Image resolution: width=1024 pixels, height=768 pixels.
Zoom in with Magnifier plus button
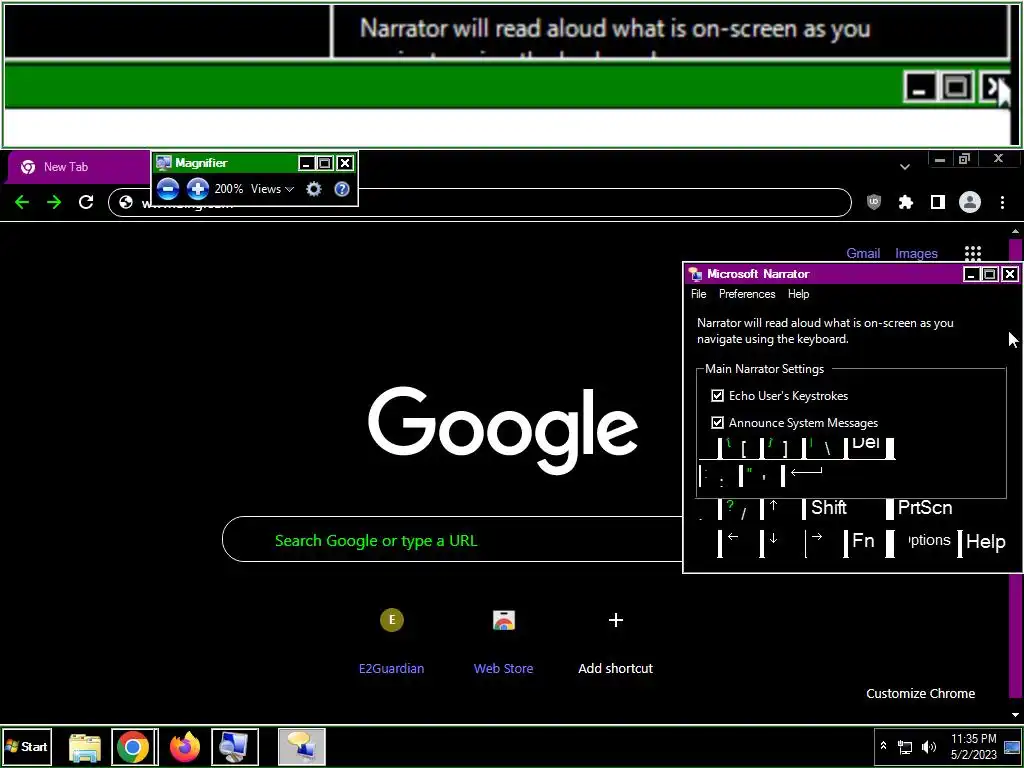coord(197,189)
